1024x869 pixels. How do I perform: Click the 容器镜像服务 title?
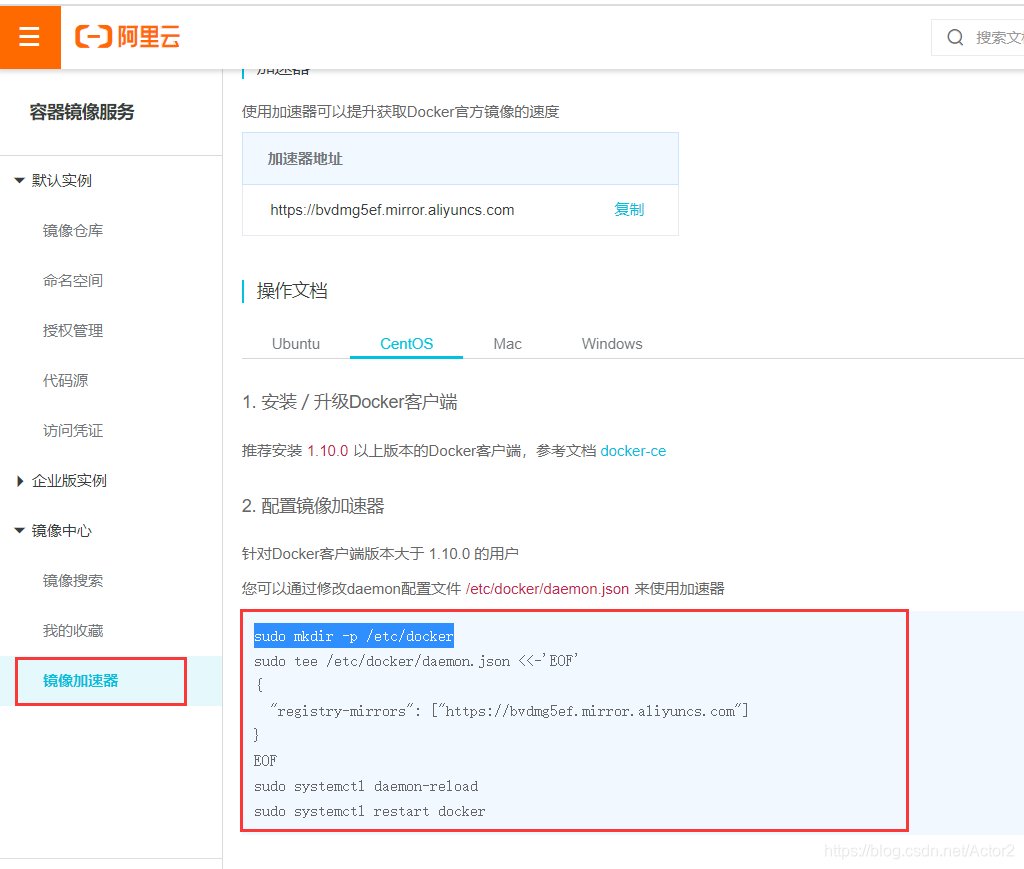[x=82, y=112]
